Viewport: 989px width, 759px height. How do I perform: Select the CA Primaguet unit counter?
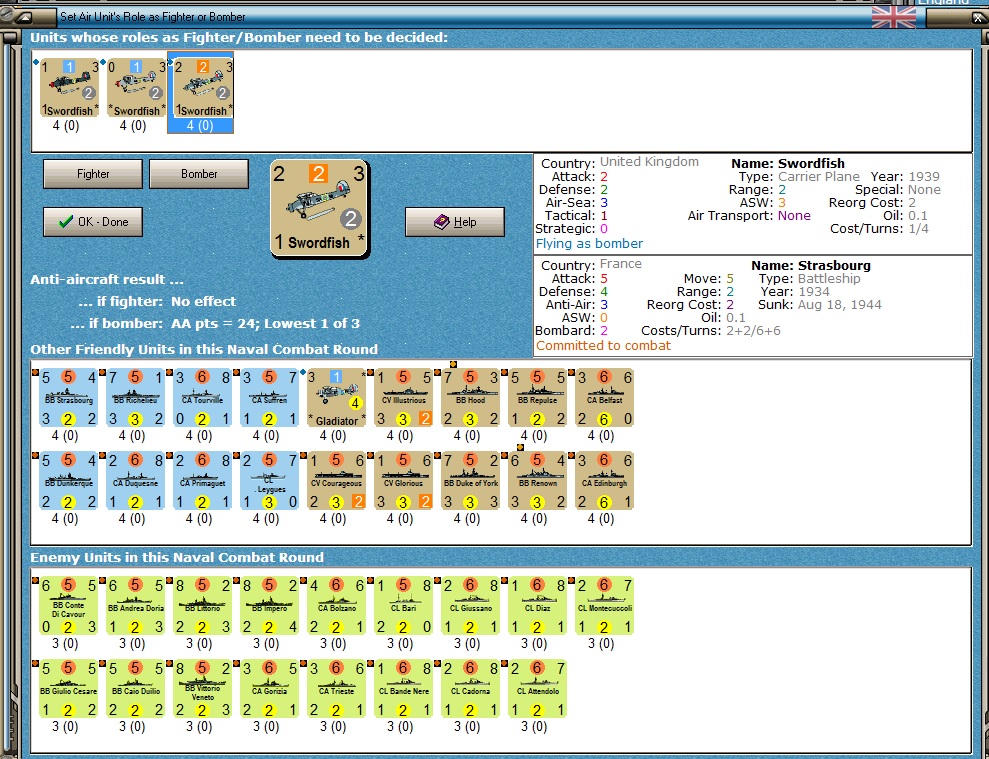click(202, 481)
